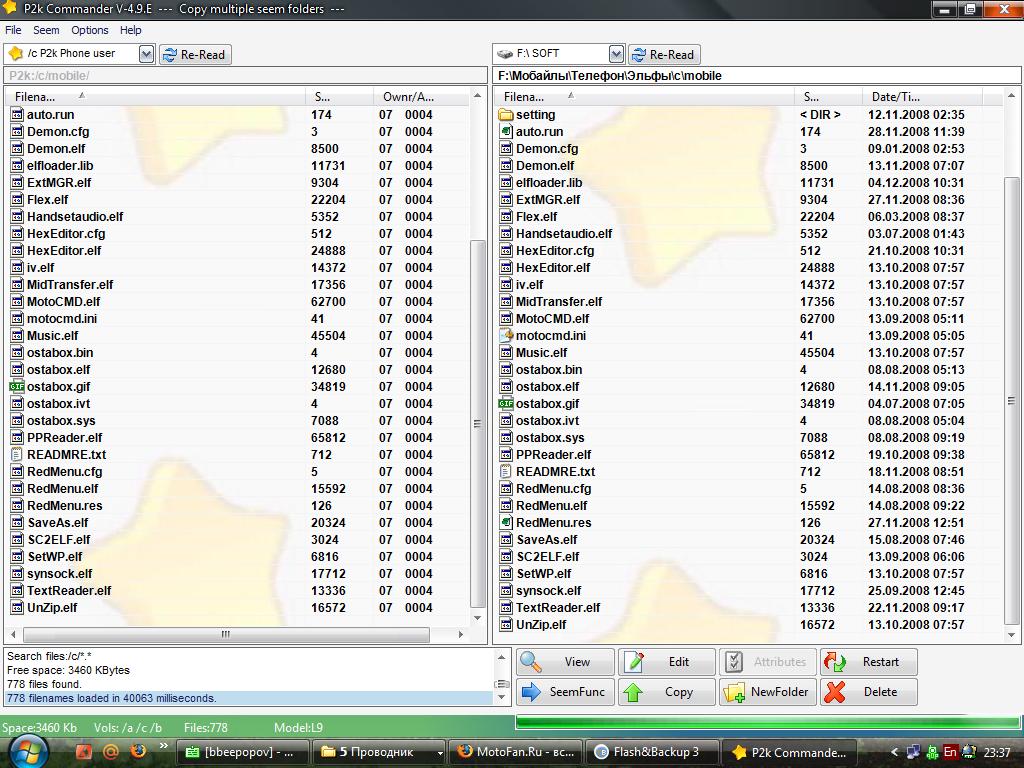Click the ostabox.gif GIF icon in the F: panel
This screenshot has width=1024, height=768.
point(505,404)
